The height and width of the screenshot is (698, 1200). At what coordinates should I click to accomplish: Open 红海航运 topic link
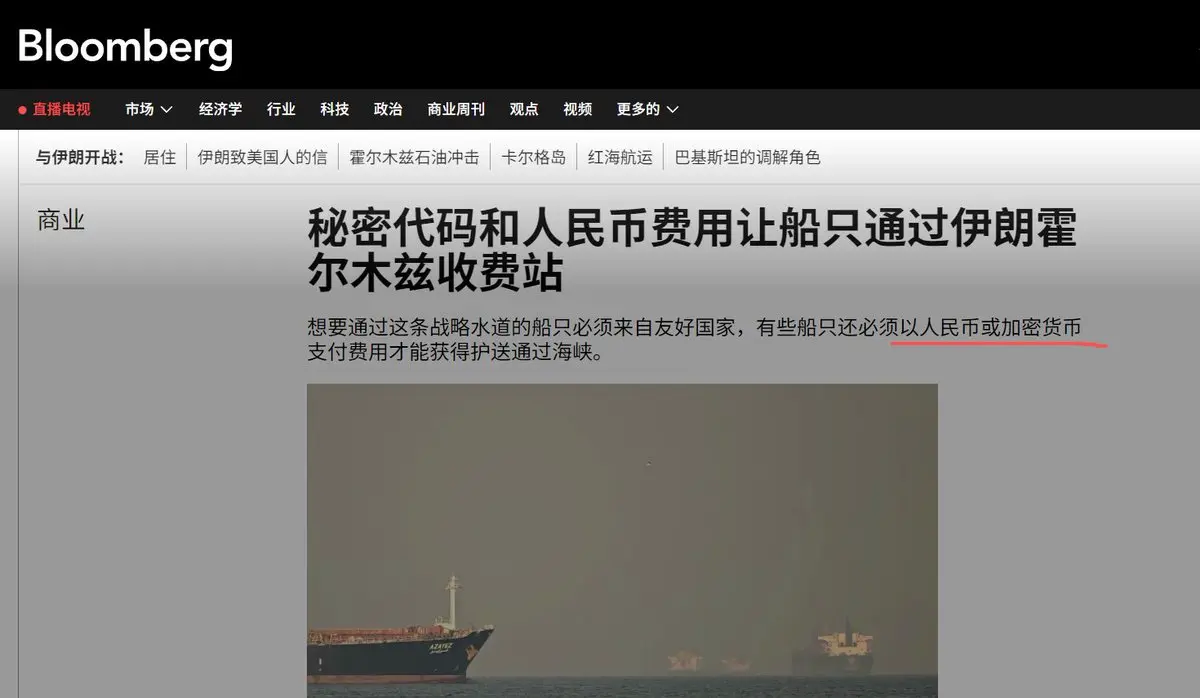(620, 157)
